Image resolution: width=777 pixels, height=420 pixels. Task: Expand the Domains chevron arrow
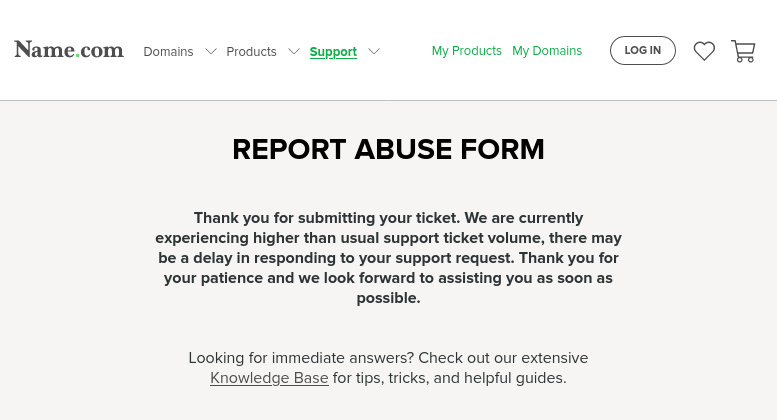click(211, 51)
